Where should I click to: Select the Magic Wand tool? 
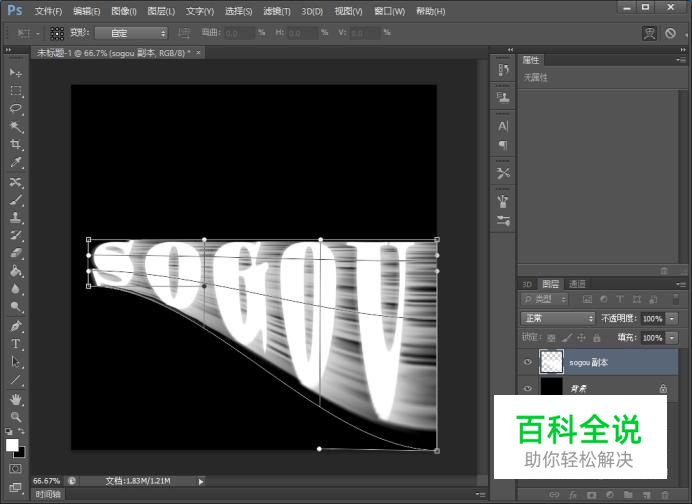[x=16, y=127]
